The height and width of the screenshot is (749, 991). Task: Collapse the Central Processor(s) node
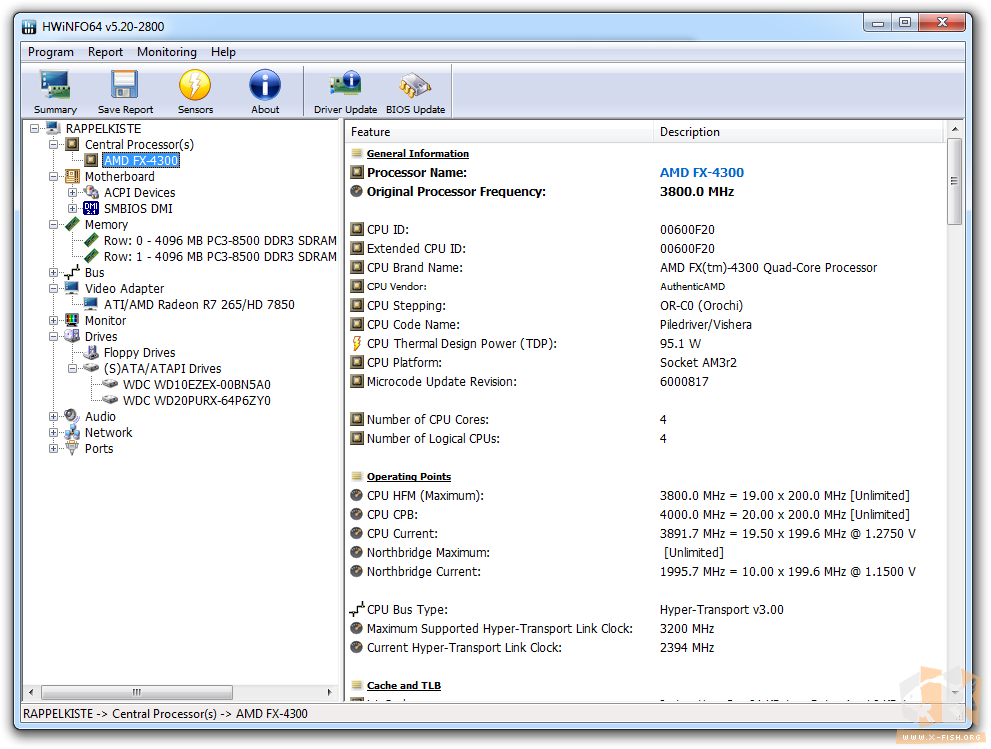(x=54, y=144)
